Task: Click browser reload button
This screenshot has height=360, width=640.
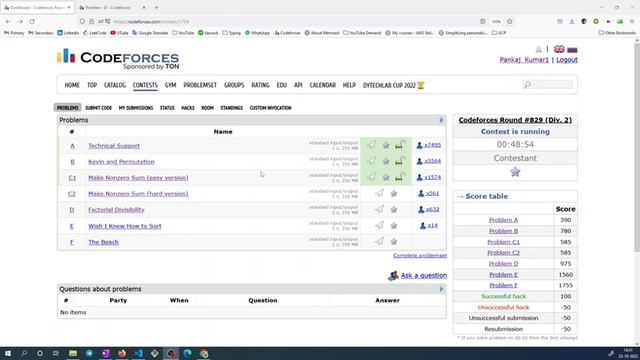Action: (32, 21)
